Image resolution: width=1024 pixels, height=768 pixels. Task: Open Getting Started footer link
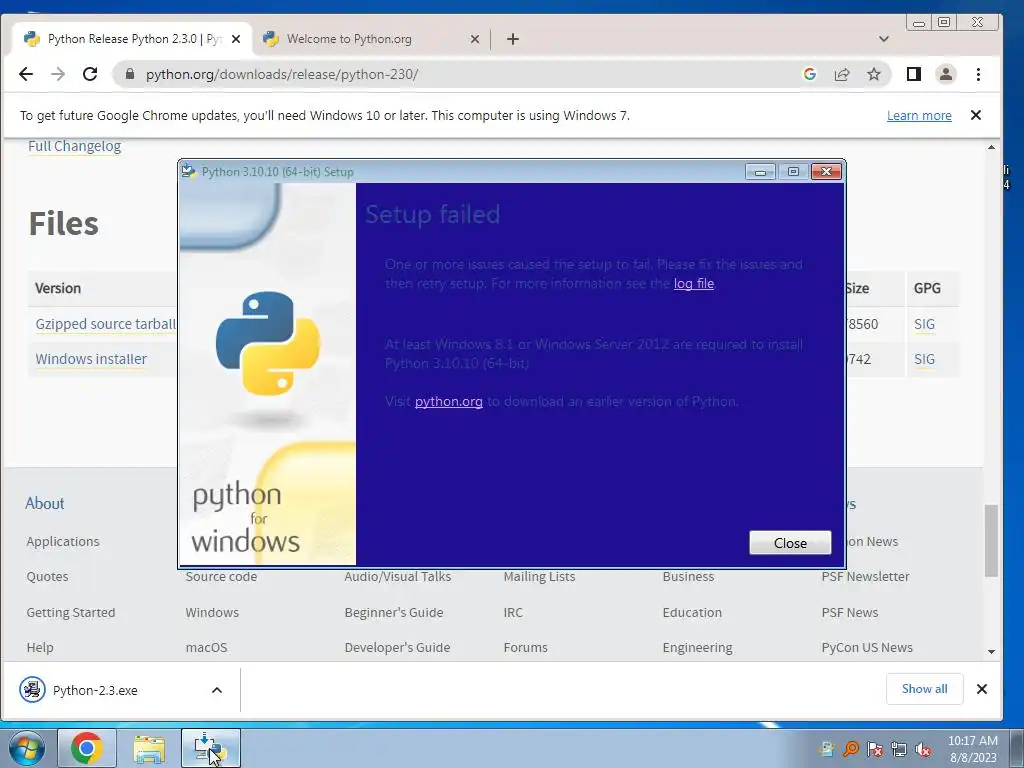point(71,613)
